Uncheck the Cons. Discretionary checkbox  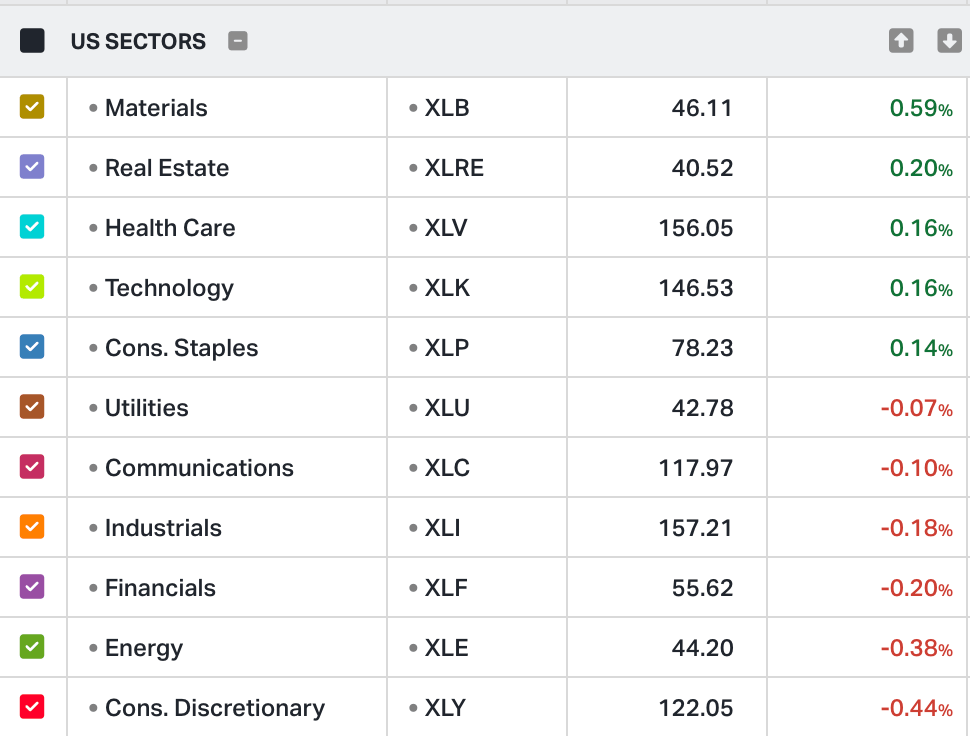[x=33, y=707]
